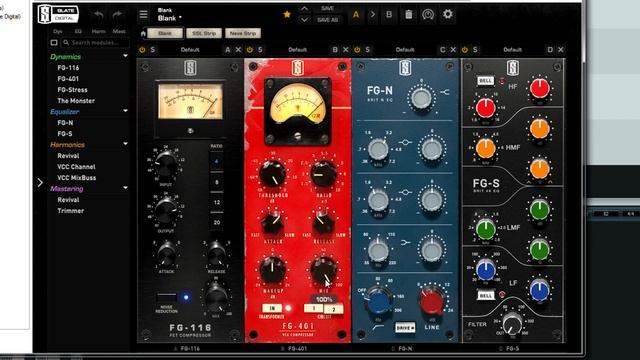Toggle FG-401 transformer IN button
This screenshot has height=360, width=640.
271,308
